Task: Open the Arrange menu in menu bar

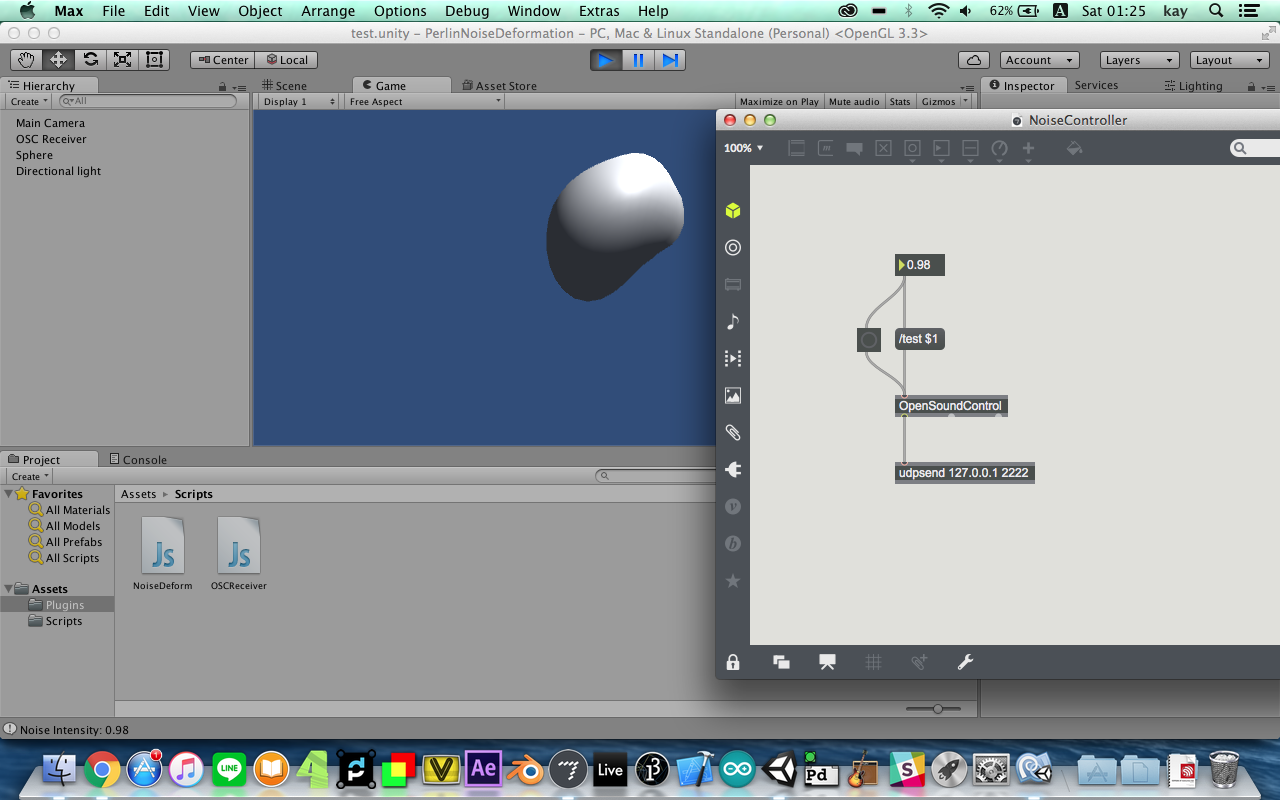Action: coord(328,11)
